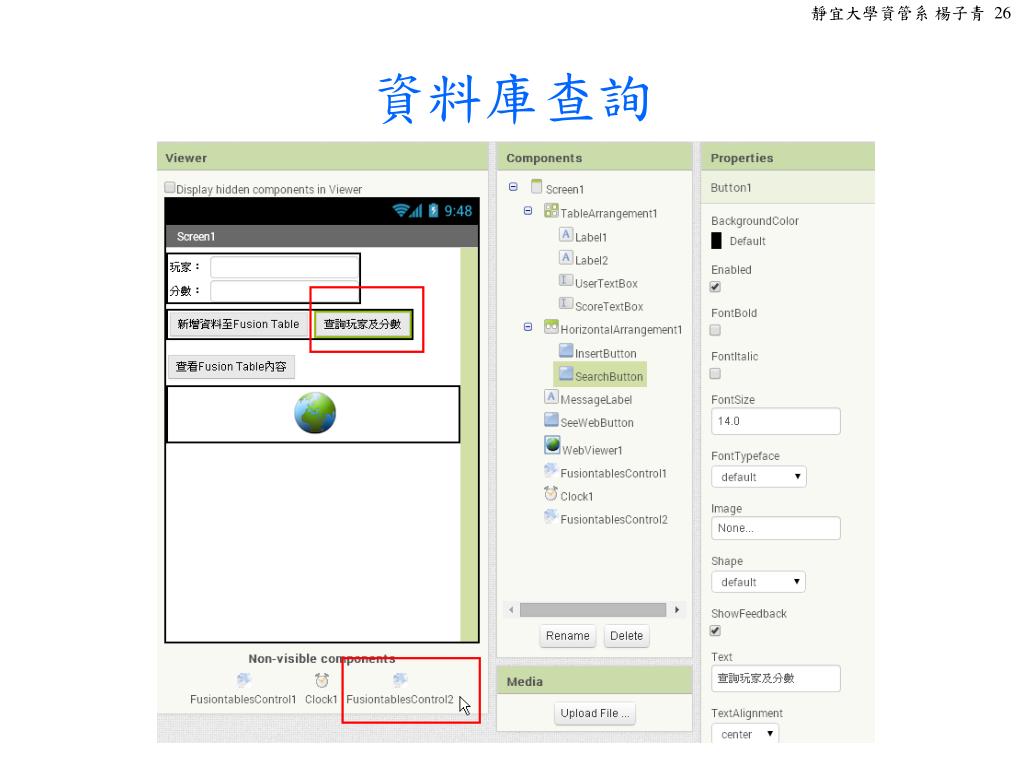Click the Upload File button
Image resolution: width=1024 pixels, height=768 pixels.
(x=594, y=713)
